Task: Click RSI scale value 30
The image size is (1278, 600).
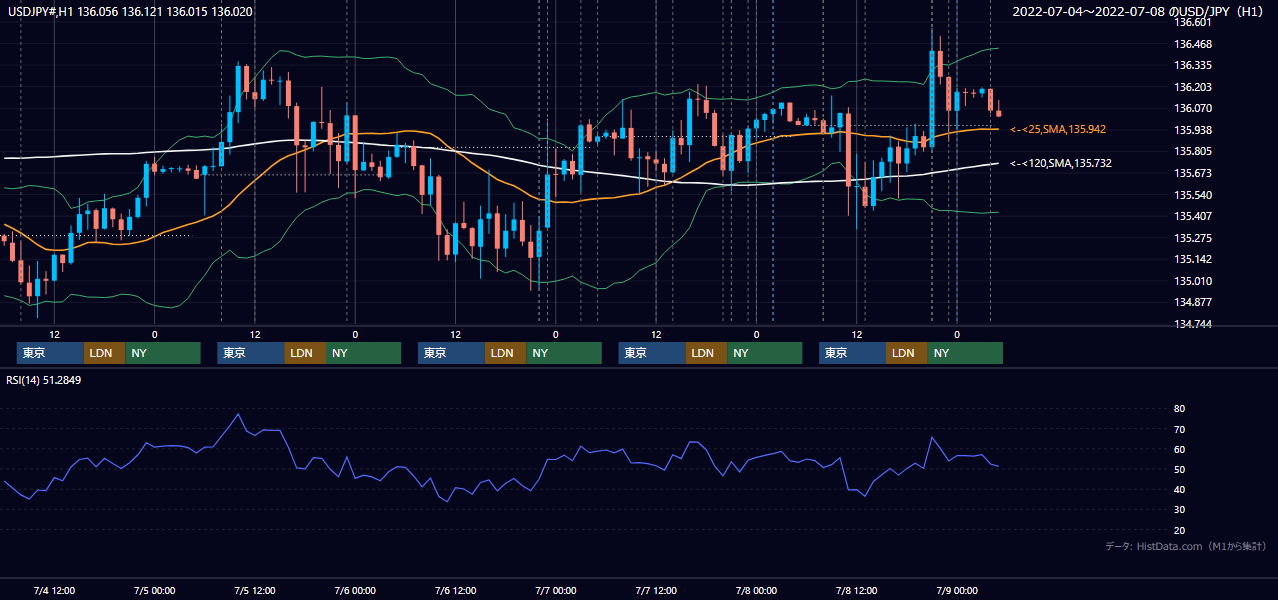Action: [1180, 510]
